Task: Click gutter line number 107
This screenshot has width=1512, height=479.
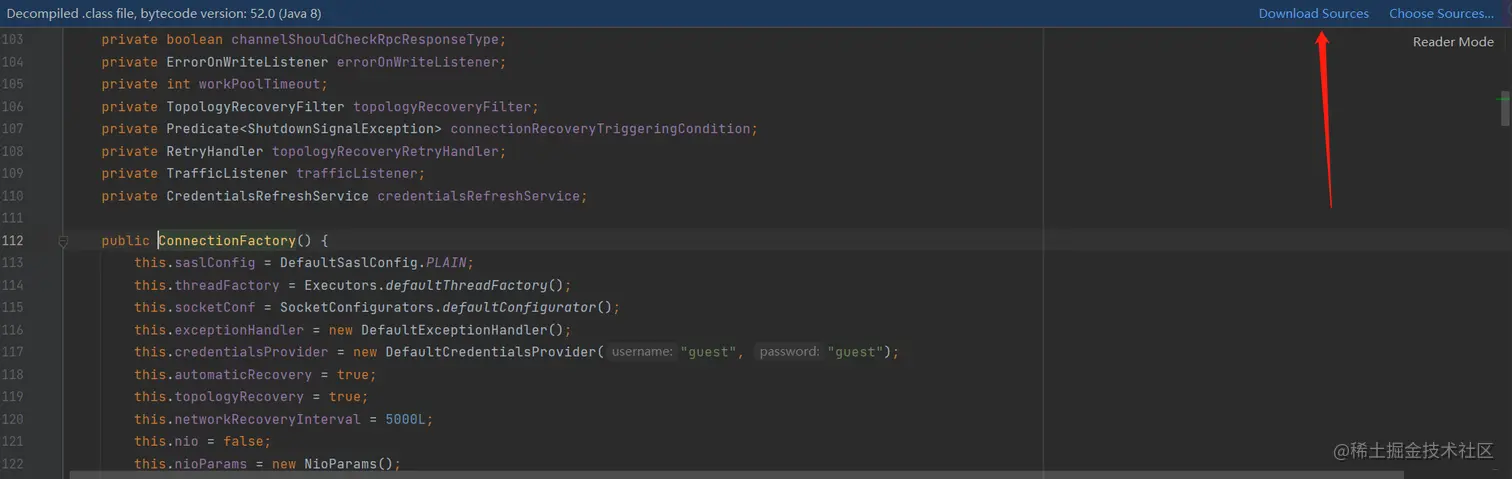Action: (12, 129)
